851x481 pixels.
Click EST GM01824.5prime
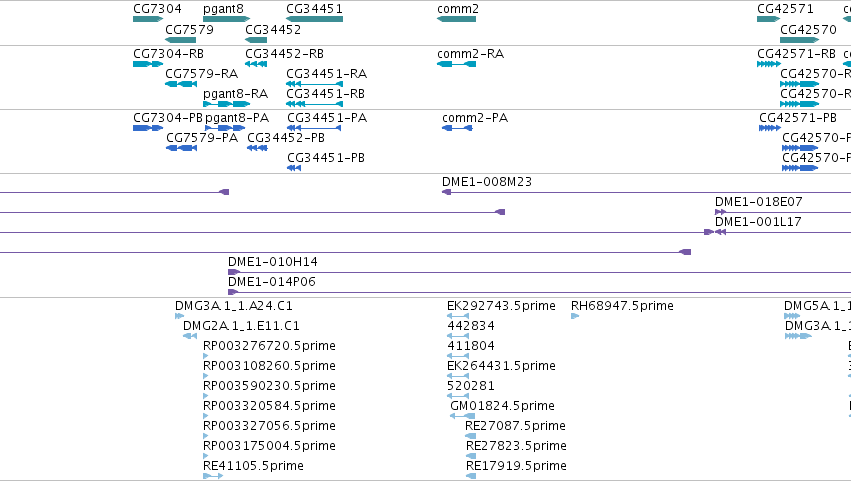click(502, 406)
